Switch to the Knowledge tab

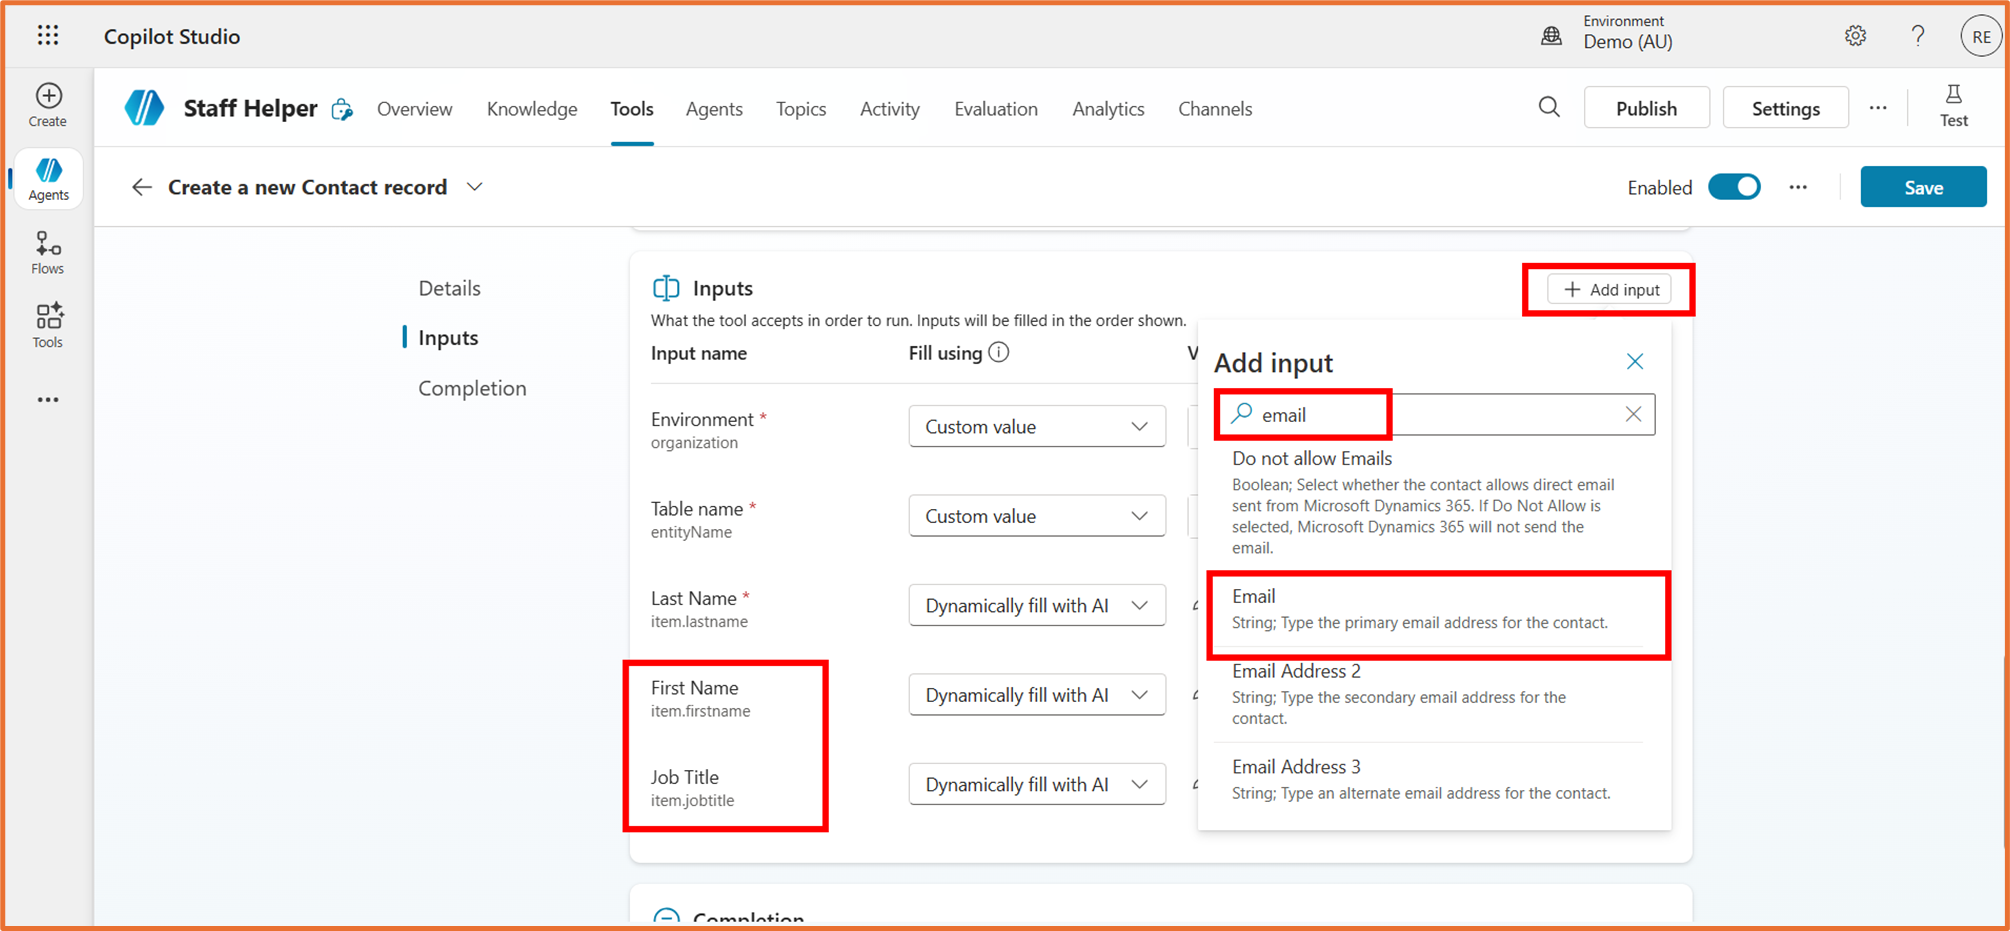[x=531, y=109]
